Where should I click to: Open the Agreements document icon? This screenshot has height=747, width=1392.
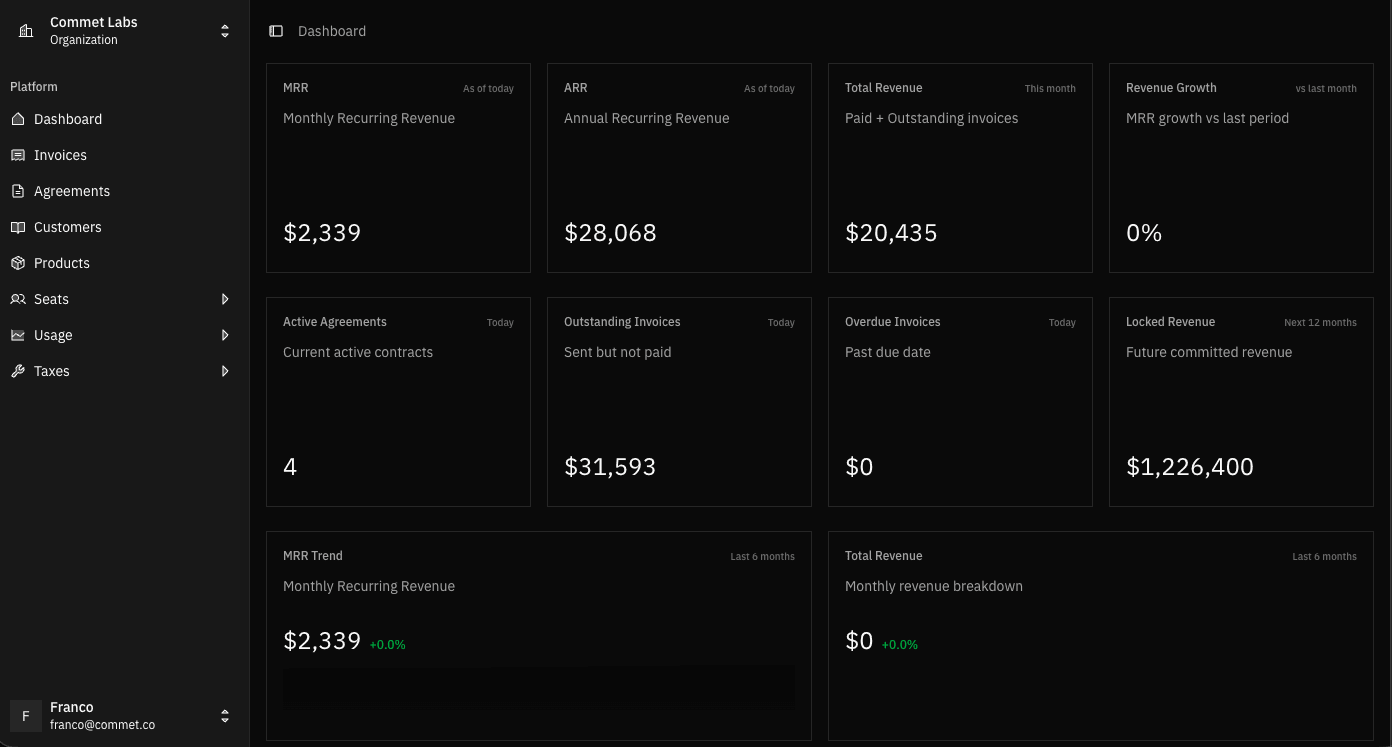[x=18, y=191]
